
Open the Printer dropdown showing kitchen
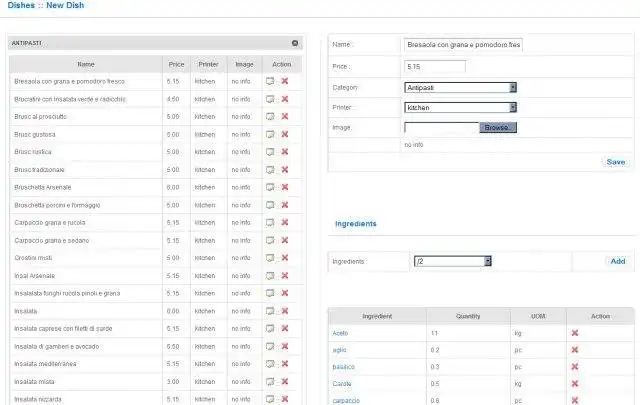tap(460, 107)
